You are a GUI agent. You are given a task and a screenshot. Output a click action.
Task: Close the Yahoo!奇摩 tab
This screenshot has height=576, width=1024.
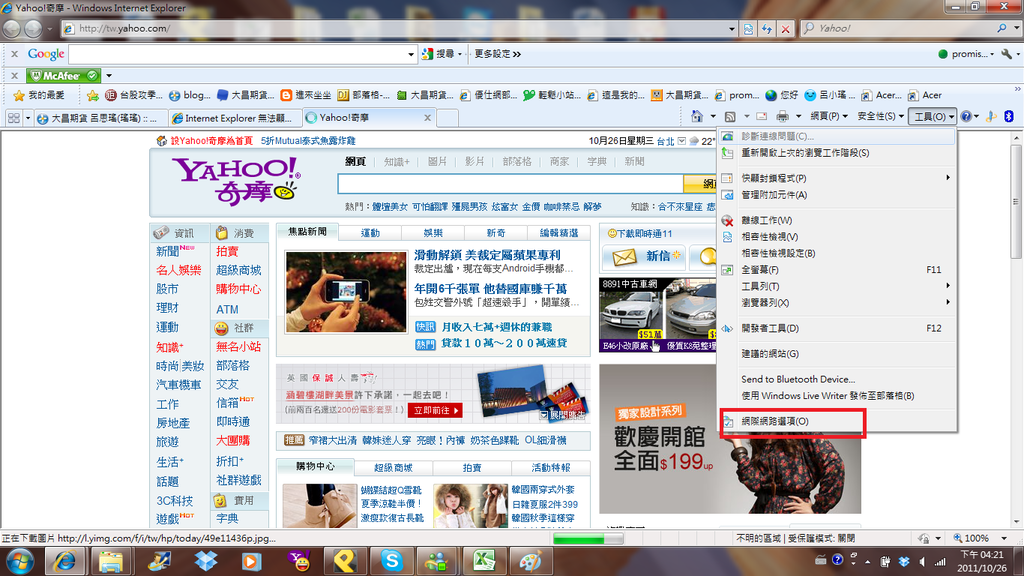[x=428, y=118]
